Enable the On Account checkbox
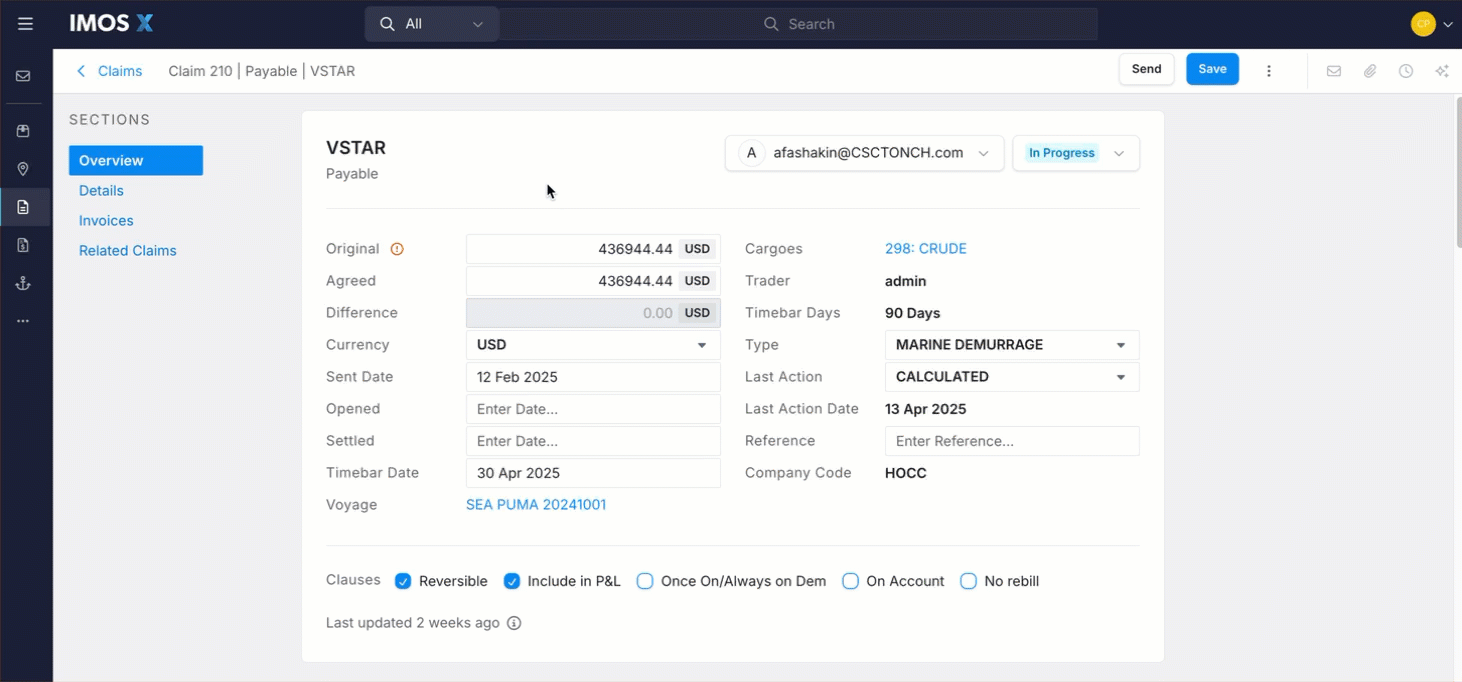 tap(850, 581)
